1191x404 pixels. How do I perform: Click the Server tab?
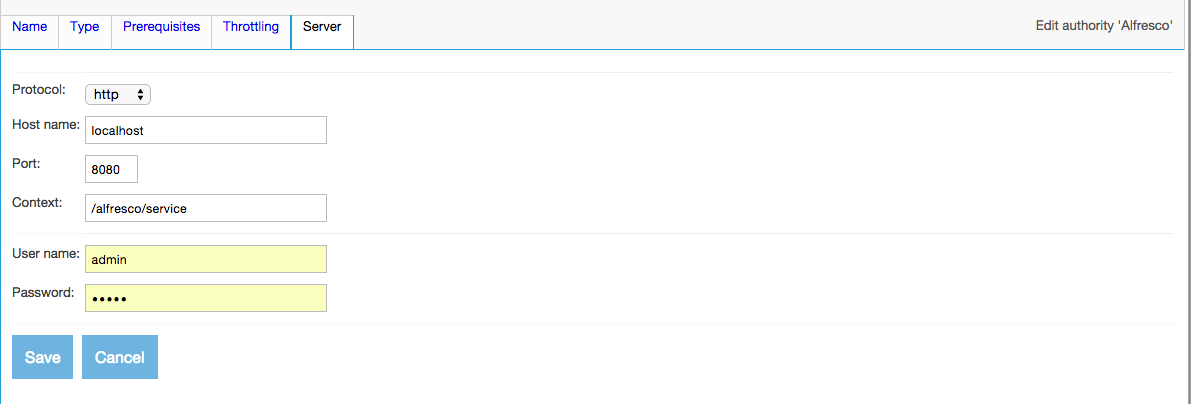click(x=322, y=27)
